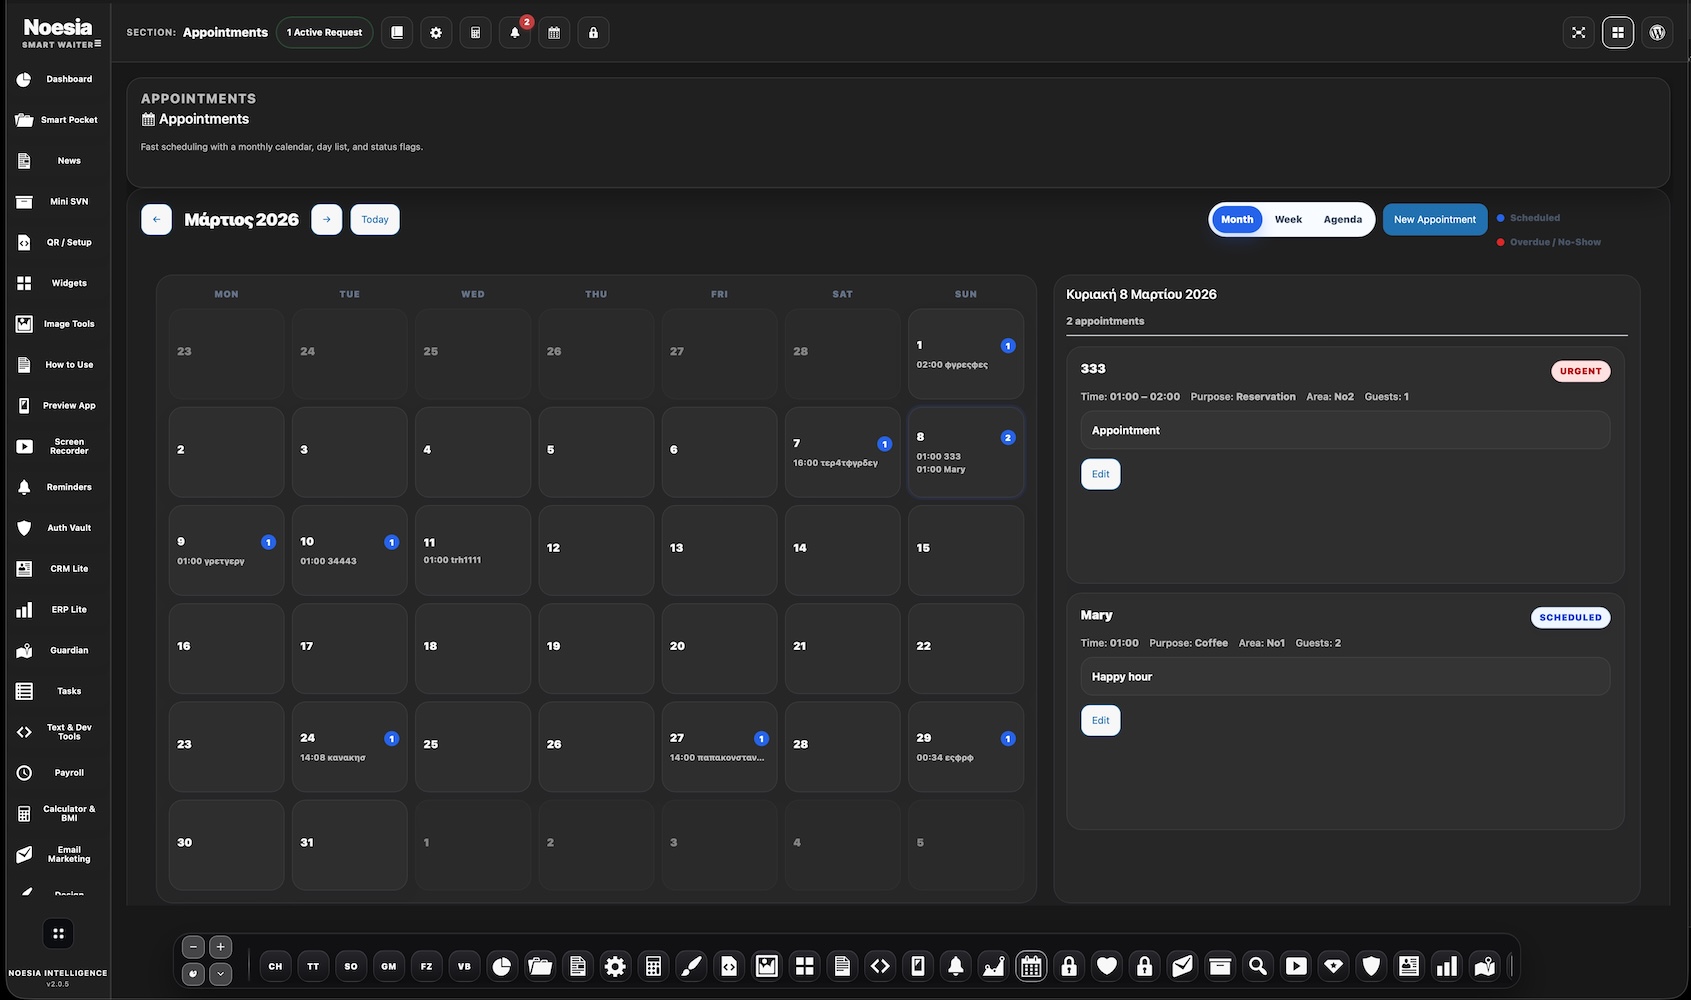Go to previous month with left arrow
Image resolution: width=1691 pixels, height=1000 pixels.
coord(156,219)
